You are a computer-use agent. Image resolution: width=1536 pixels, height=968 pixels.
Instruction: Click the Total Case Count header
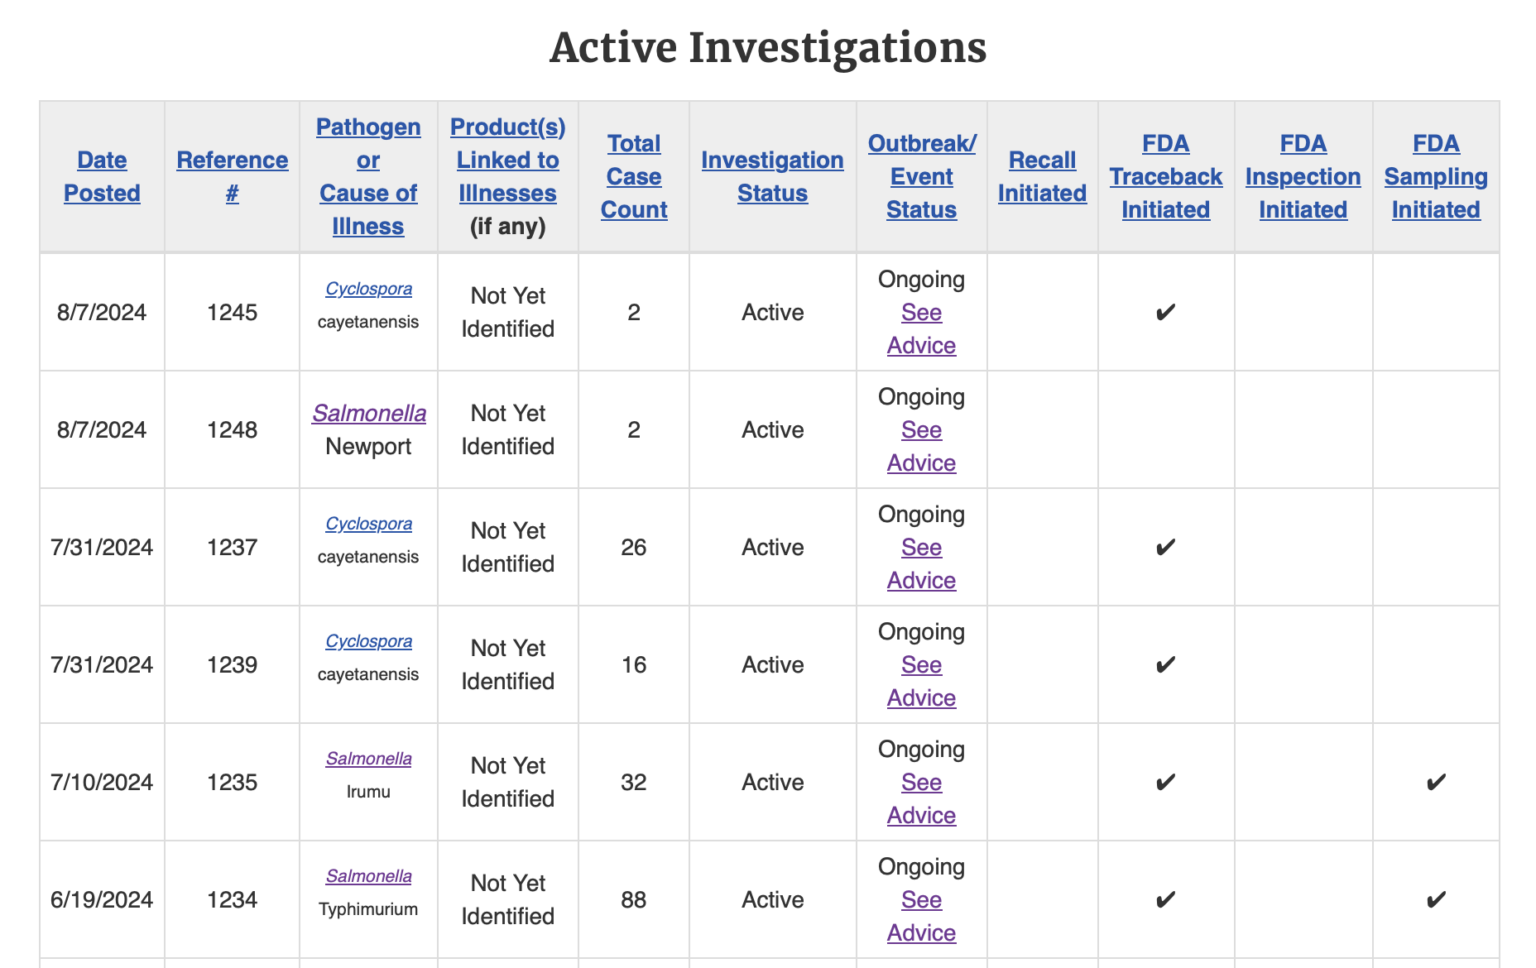click(634, 176)
